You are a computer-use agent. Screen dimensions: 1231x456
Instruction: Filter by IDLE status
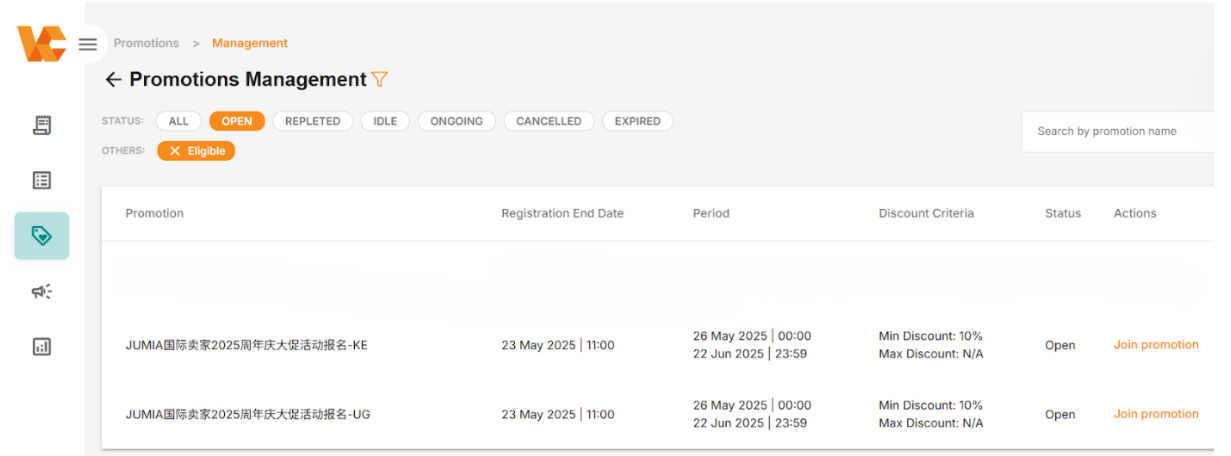385,121
